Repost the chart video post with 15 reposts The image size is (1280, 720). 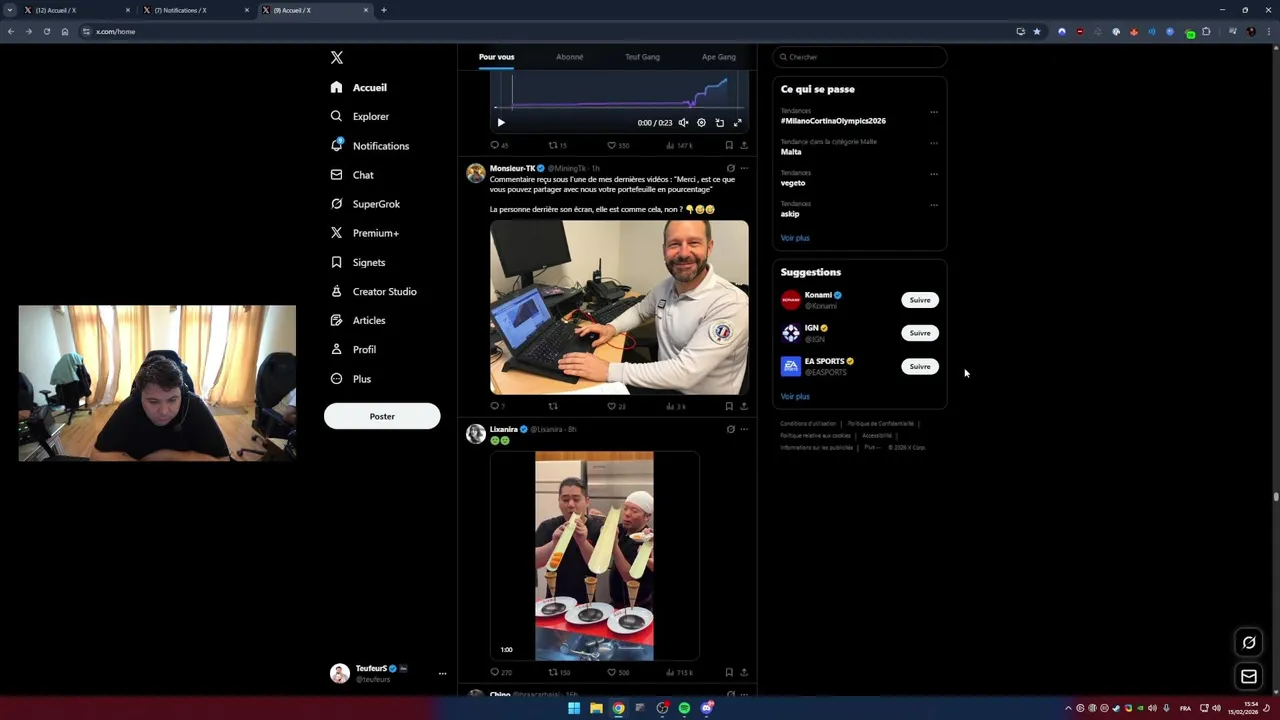point(557,145)
